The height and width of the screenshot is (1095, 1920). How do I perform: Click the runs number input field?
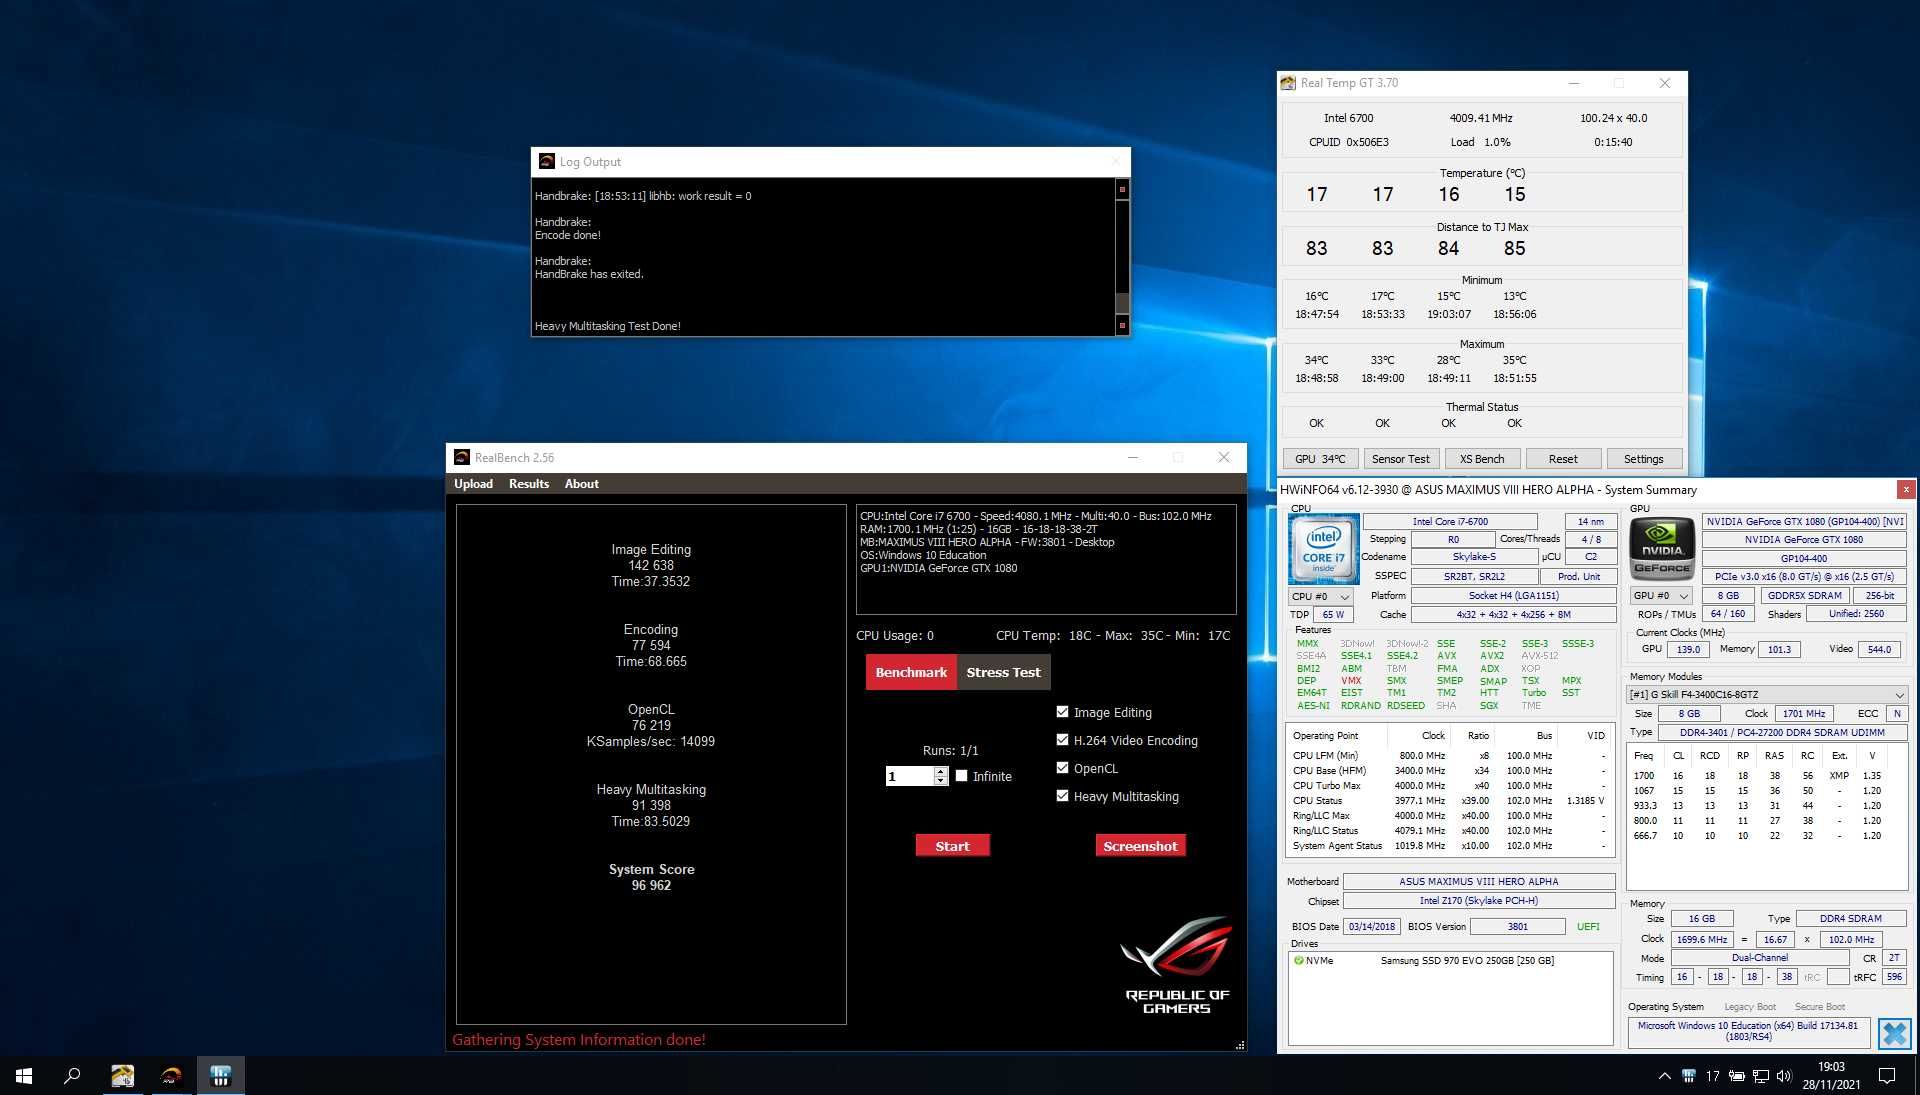pos(909,776)
